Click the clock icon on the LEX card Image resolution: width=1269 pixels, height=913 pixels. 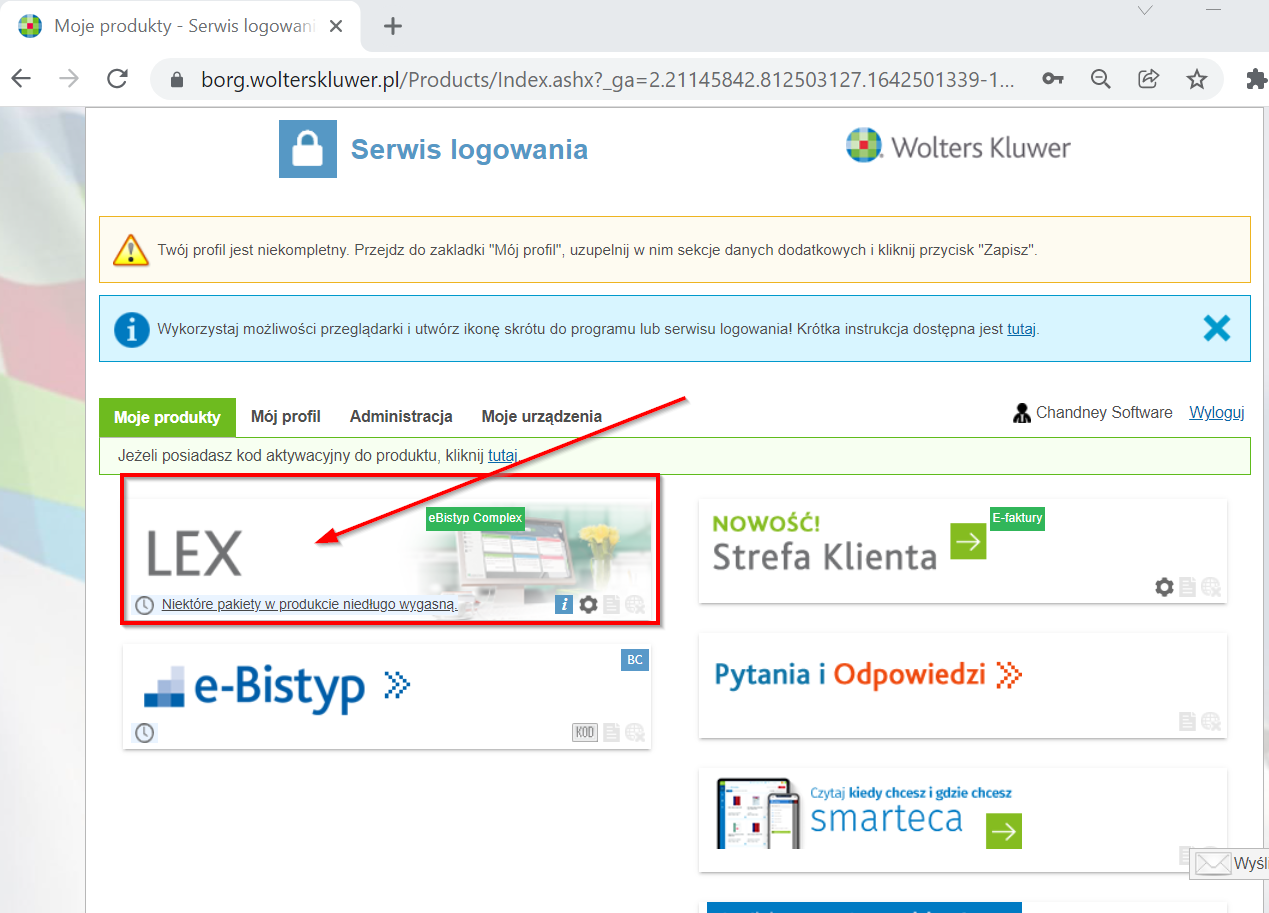145,605
